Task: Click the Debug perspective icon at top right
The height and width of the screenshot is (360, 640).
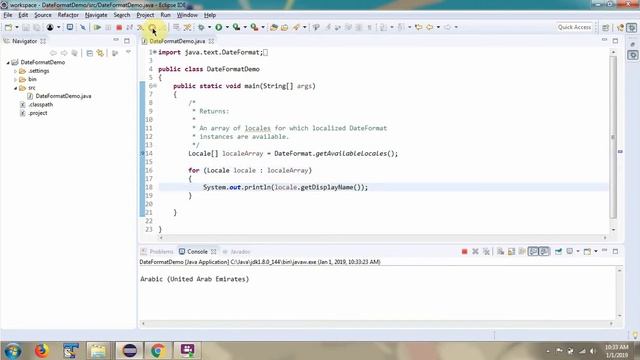Action: pos(632,27)
